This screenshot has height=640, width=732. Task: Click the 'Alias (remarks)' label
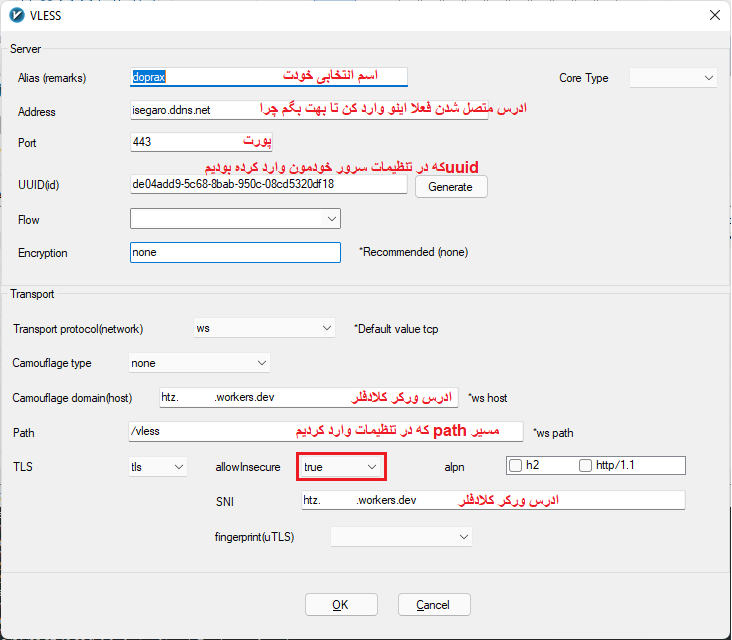click(52, 78)
